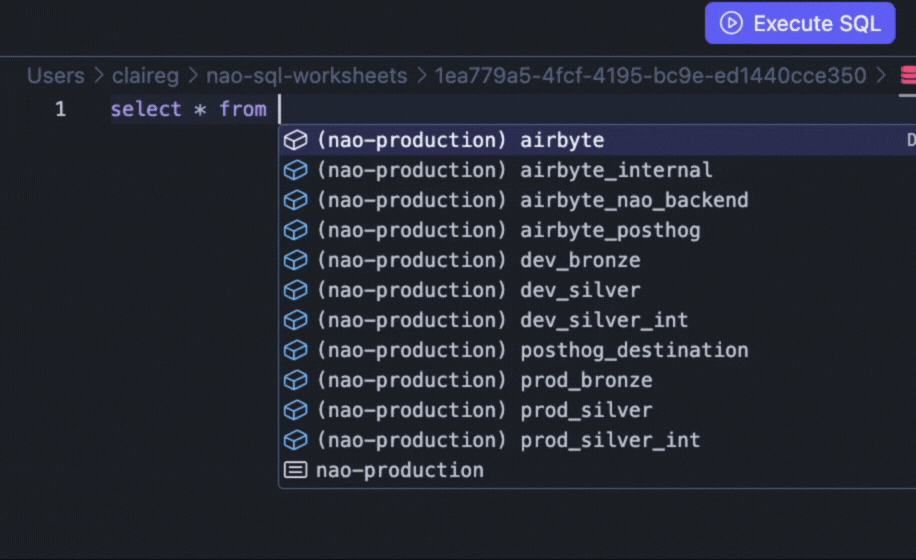The image size is (916, 560).
Task: Click the play icon inside Execute SQL
Action: point(732,23)
